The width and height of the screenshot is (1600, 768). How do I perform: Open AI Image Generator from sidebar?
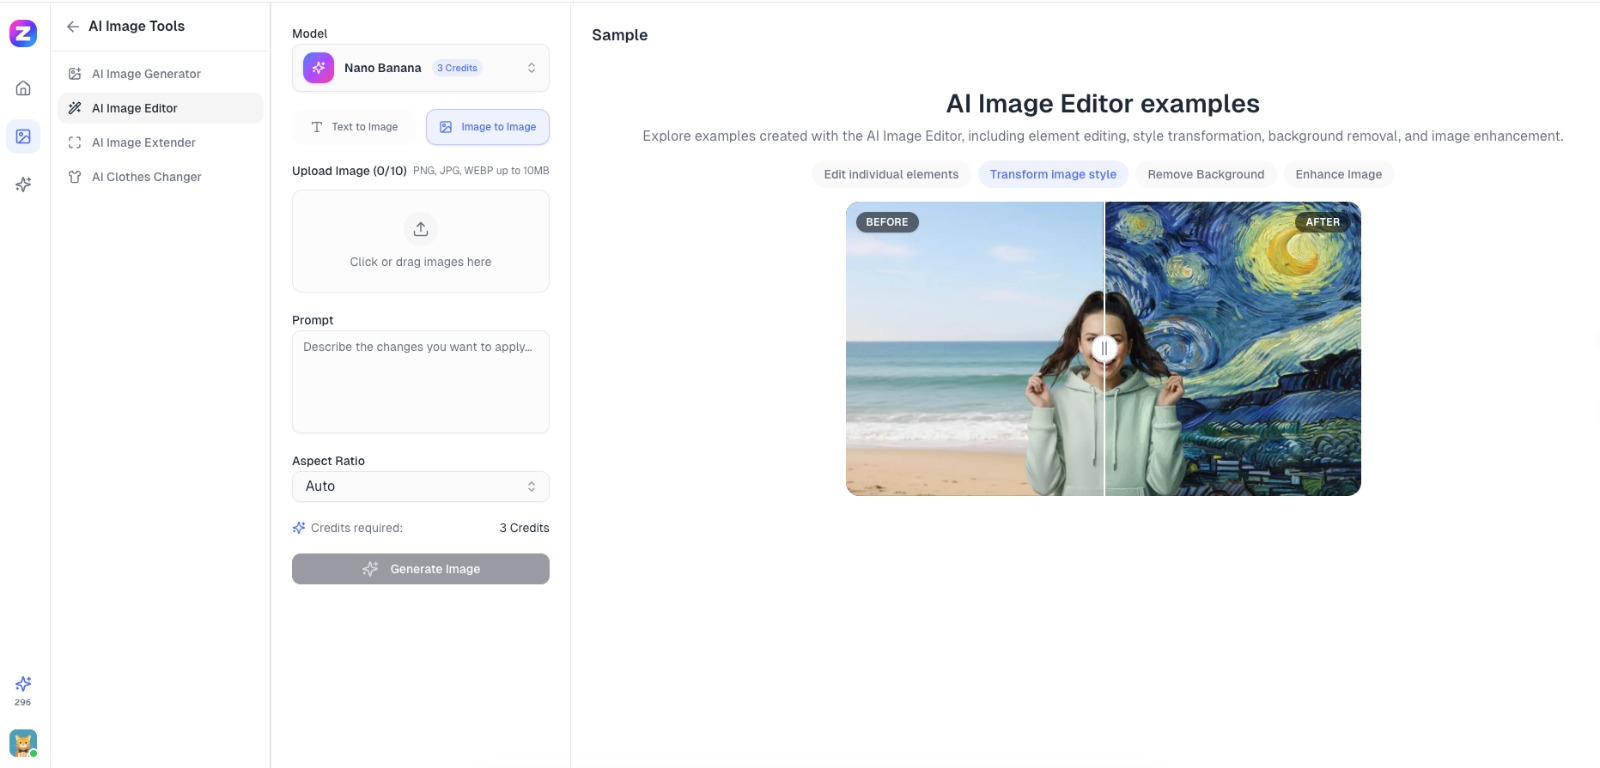coord(161,74)
